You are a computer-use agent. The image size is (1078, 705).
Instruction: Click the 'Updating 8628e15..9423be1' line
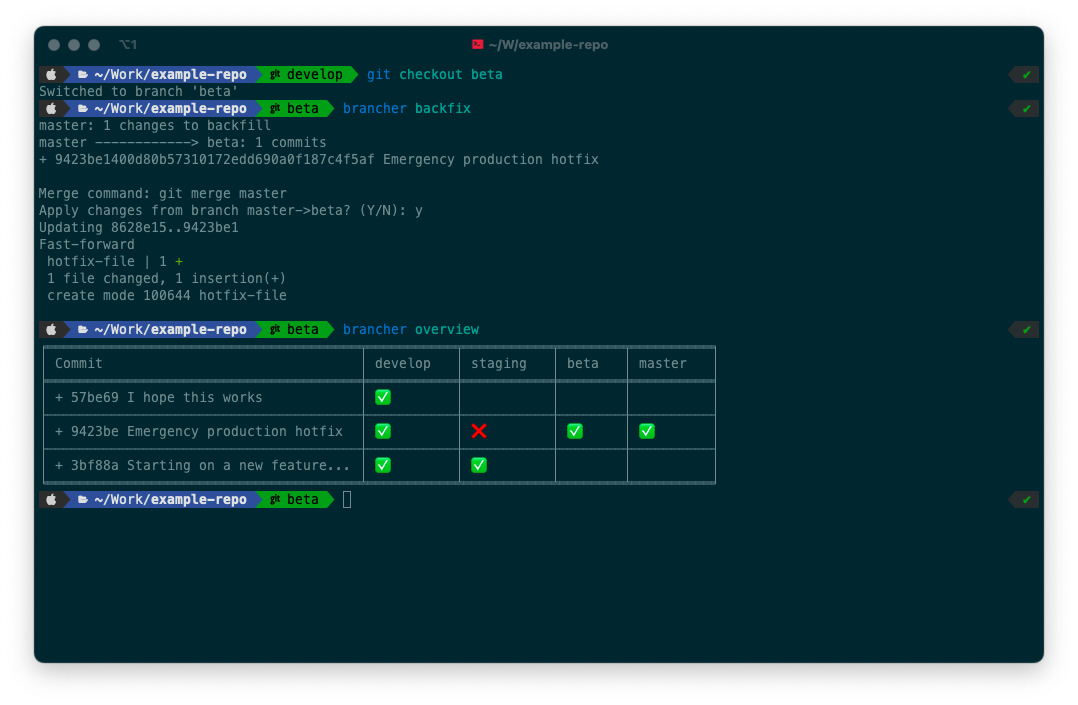[x=139, y=228]
